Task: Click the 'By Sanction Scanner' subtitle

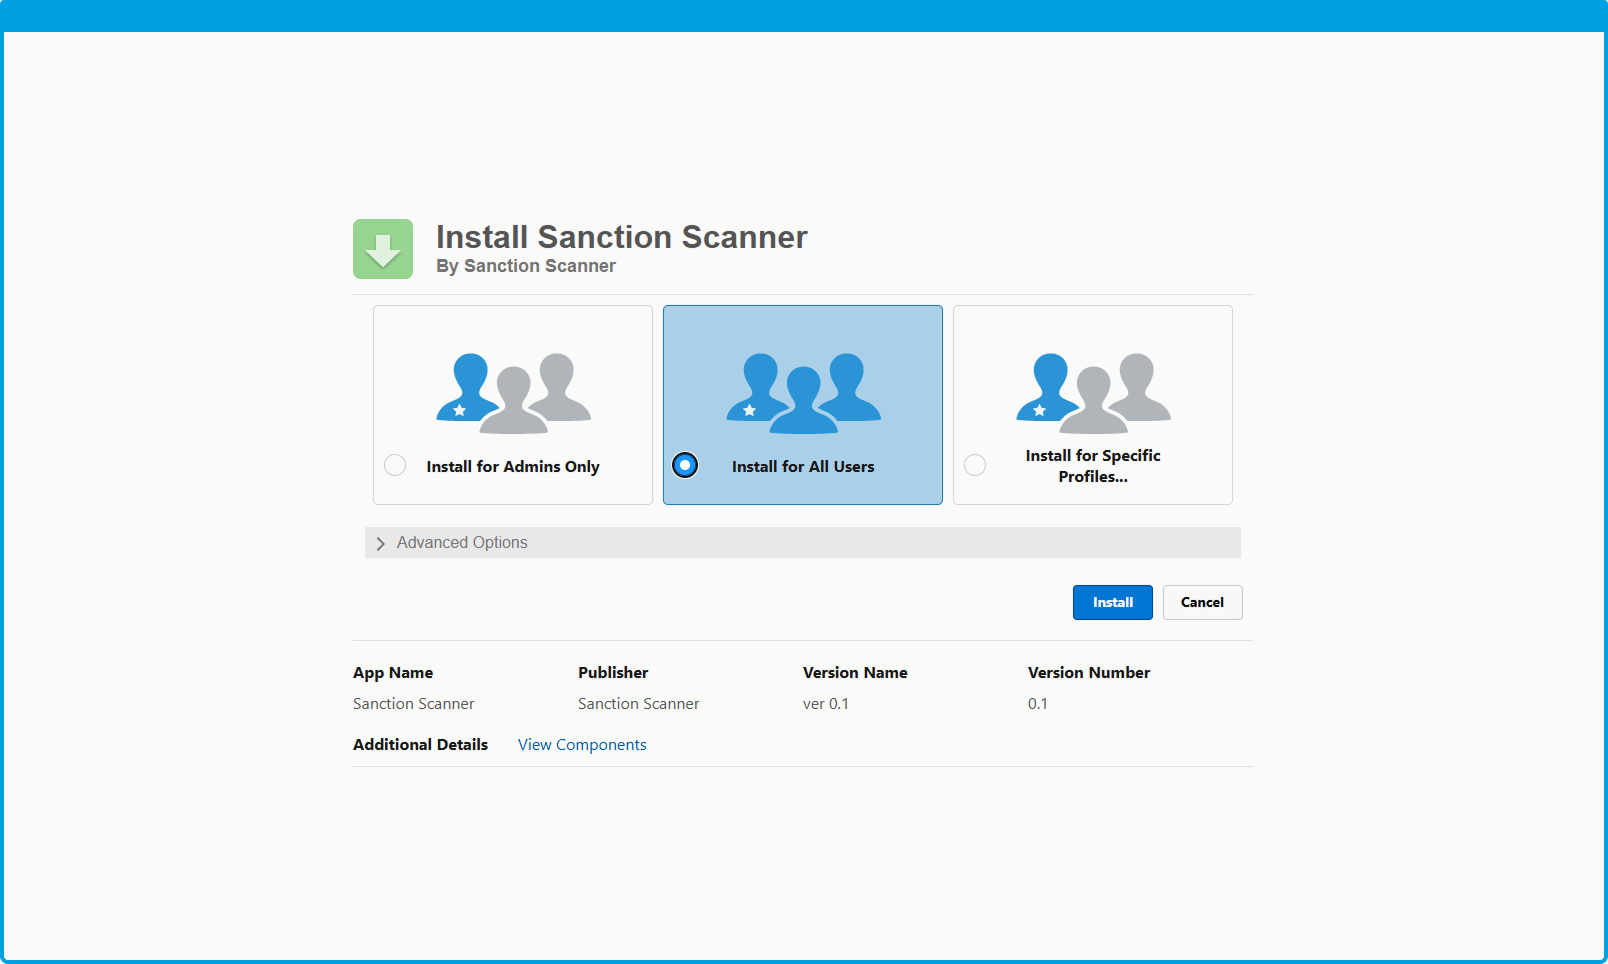Action: coord(526,266)
